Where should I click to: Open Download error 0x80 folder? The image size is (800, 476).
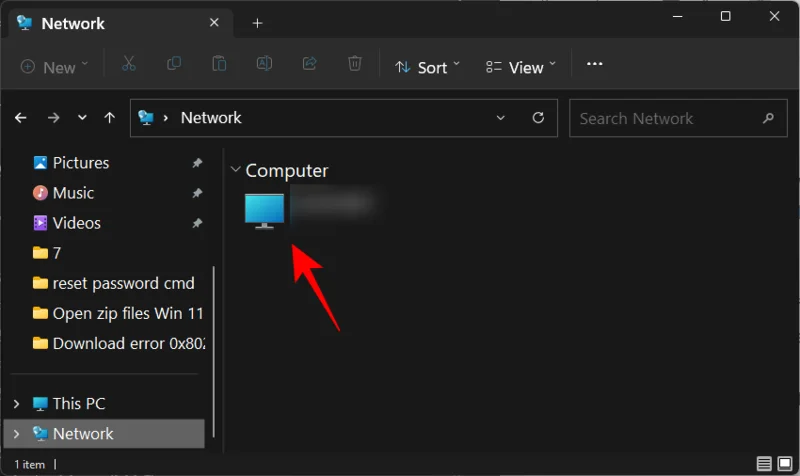click(118, 343)
